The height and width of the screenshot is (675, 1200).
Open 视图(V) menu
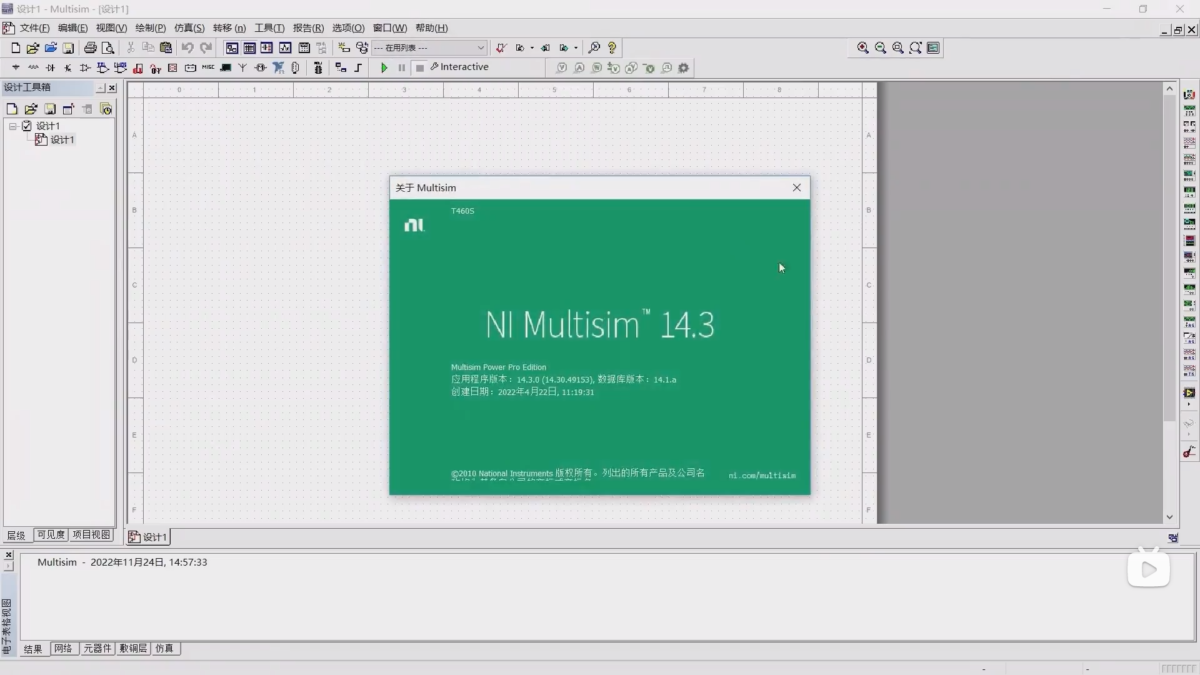[x=111, y=28]
